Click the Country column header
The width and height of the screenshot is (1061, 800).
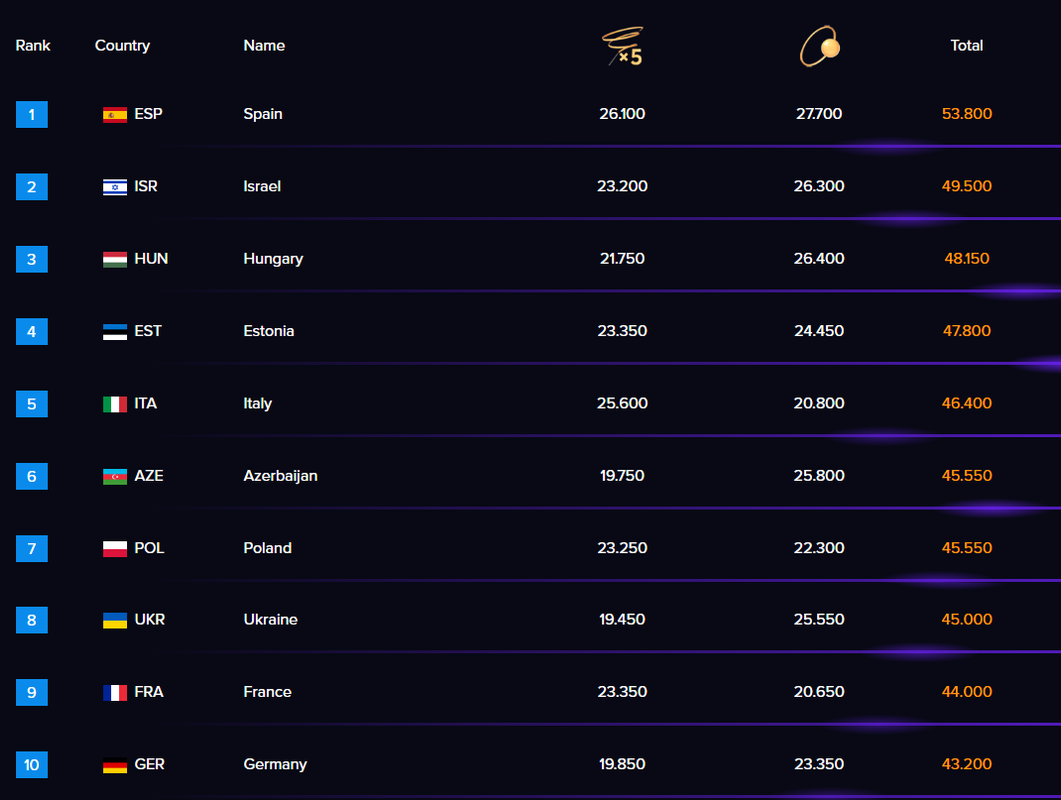(122, 45)
